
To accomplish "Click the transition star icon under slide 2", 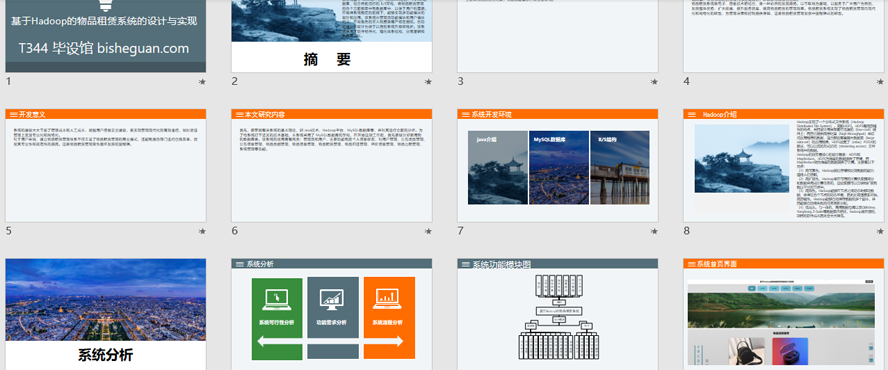I will tap(428, 82).
